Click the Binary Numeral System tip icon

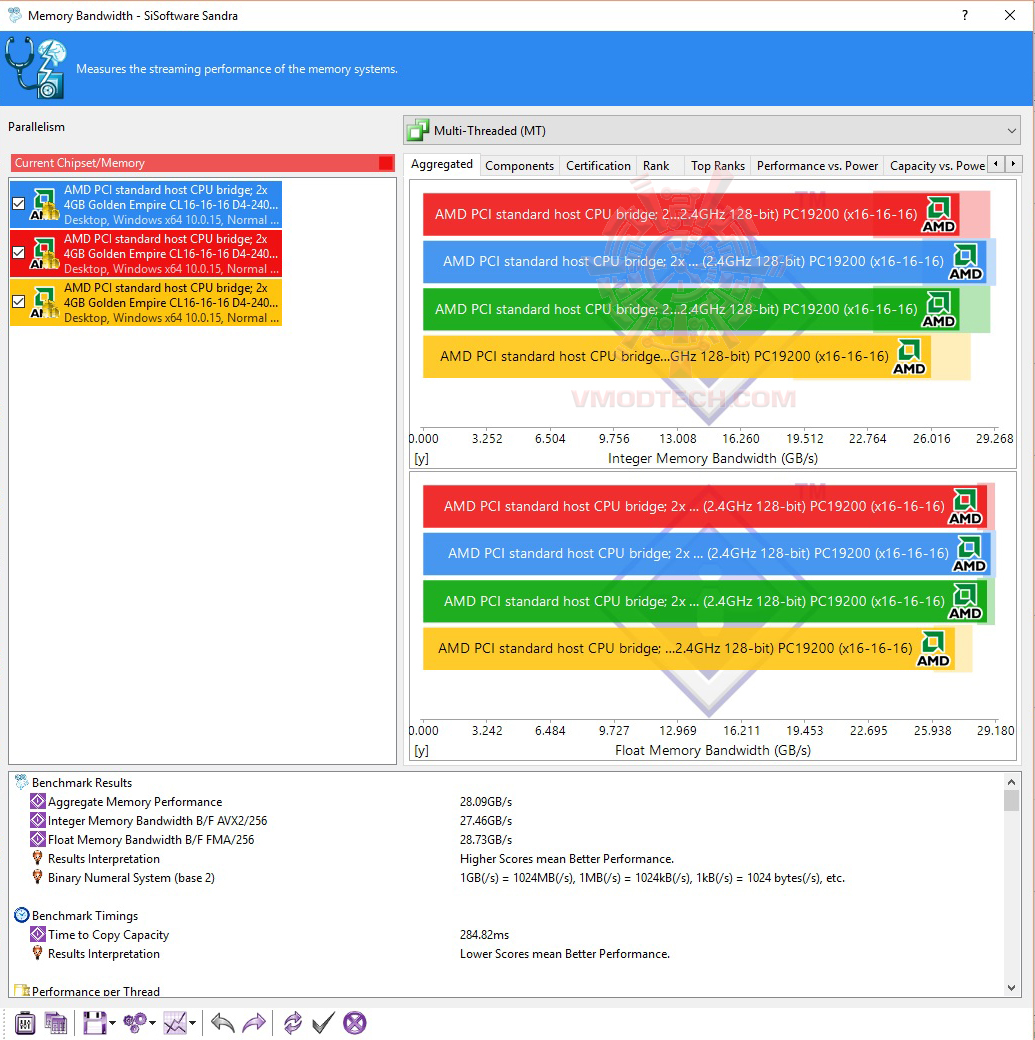click(x=38, y=877)
